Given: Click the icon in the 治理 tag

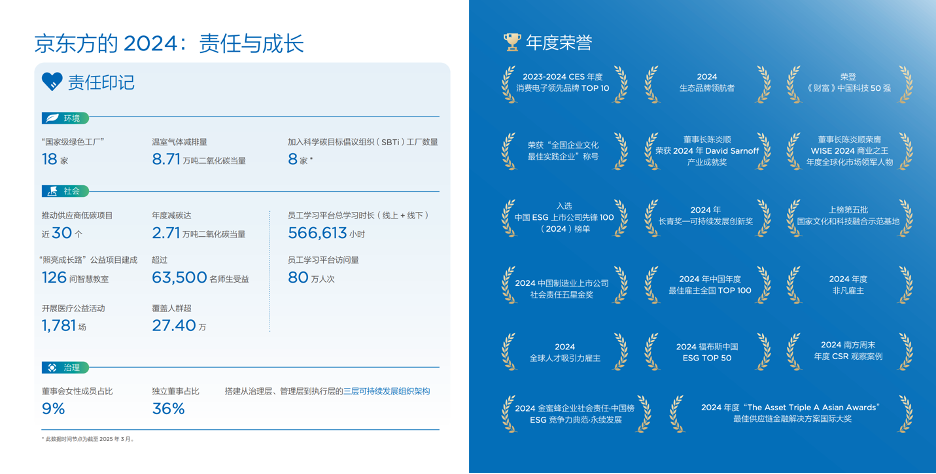Looking at the screenshot, I should click(x=53, y=367).
